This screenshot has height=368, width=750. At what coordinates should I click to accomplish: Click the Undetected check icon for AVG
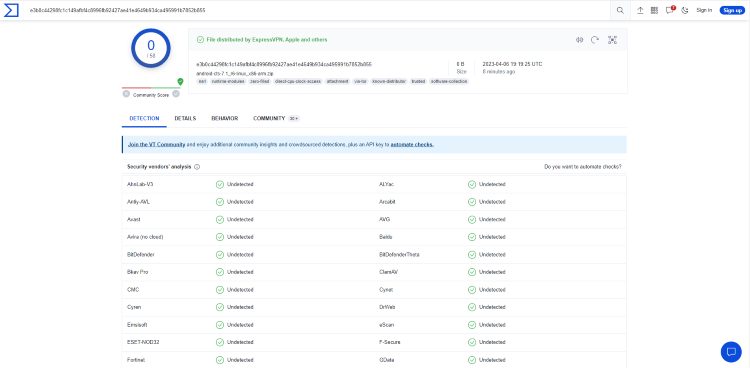click(472, 220)
